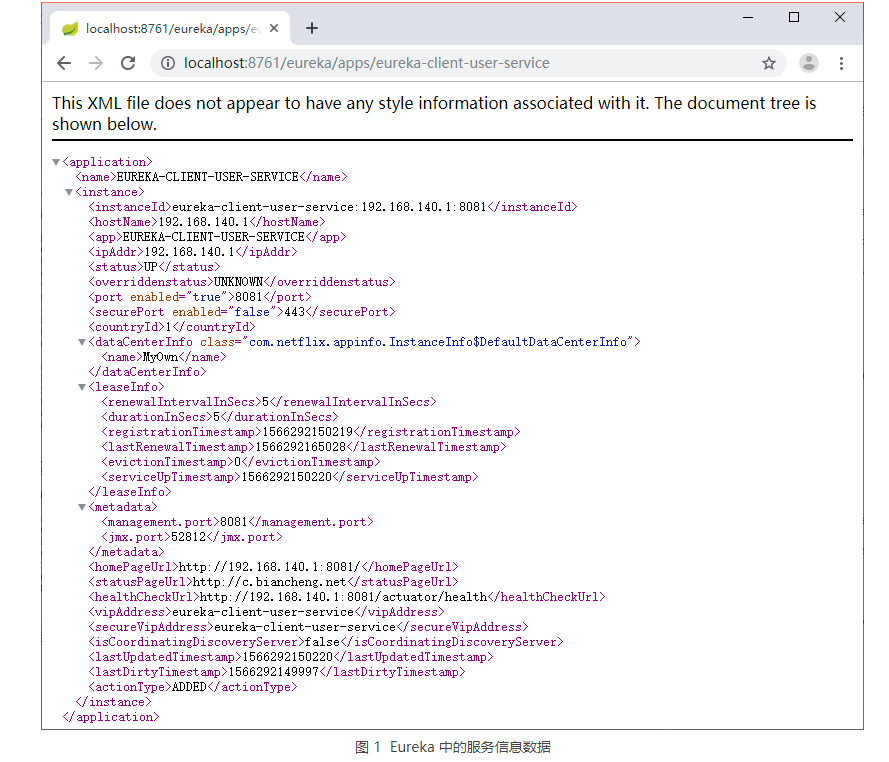889x762 pixels.
Task: Bookmark this page with star icon
Action: 768,63
